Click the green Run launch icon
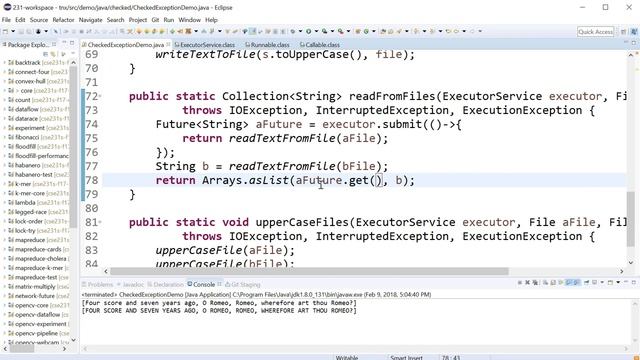Screen dimensions: 640x360 click(309, 31)
